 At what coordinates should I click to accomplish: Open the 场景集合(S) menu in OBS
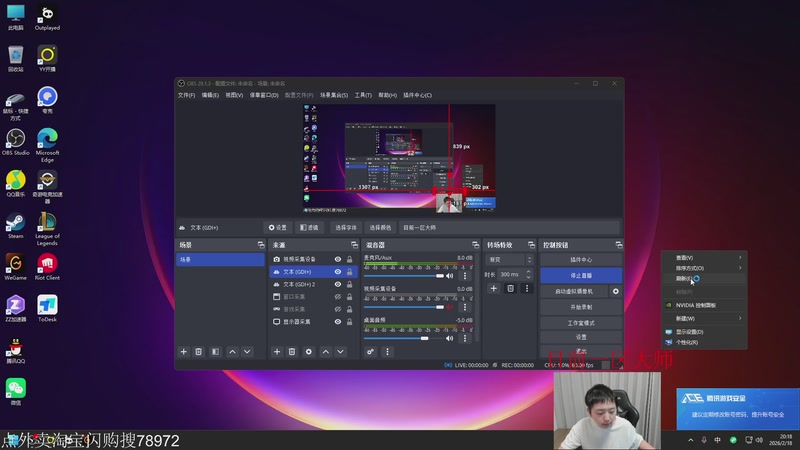334,95
